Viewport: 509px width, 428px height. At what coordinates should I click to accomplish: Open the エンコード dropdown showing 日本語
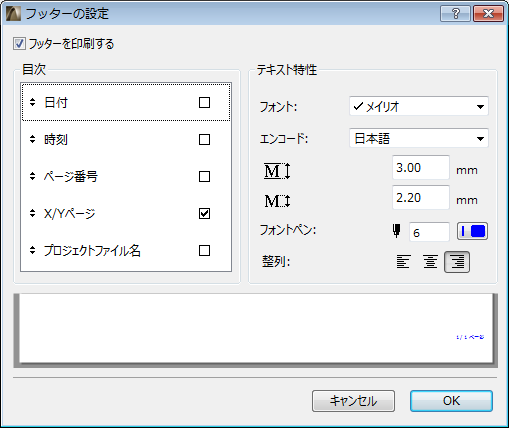coord(419,138)
